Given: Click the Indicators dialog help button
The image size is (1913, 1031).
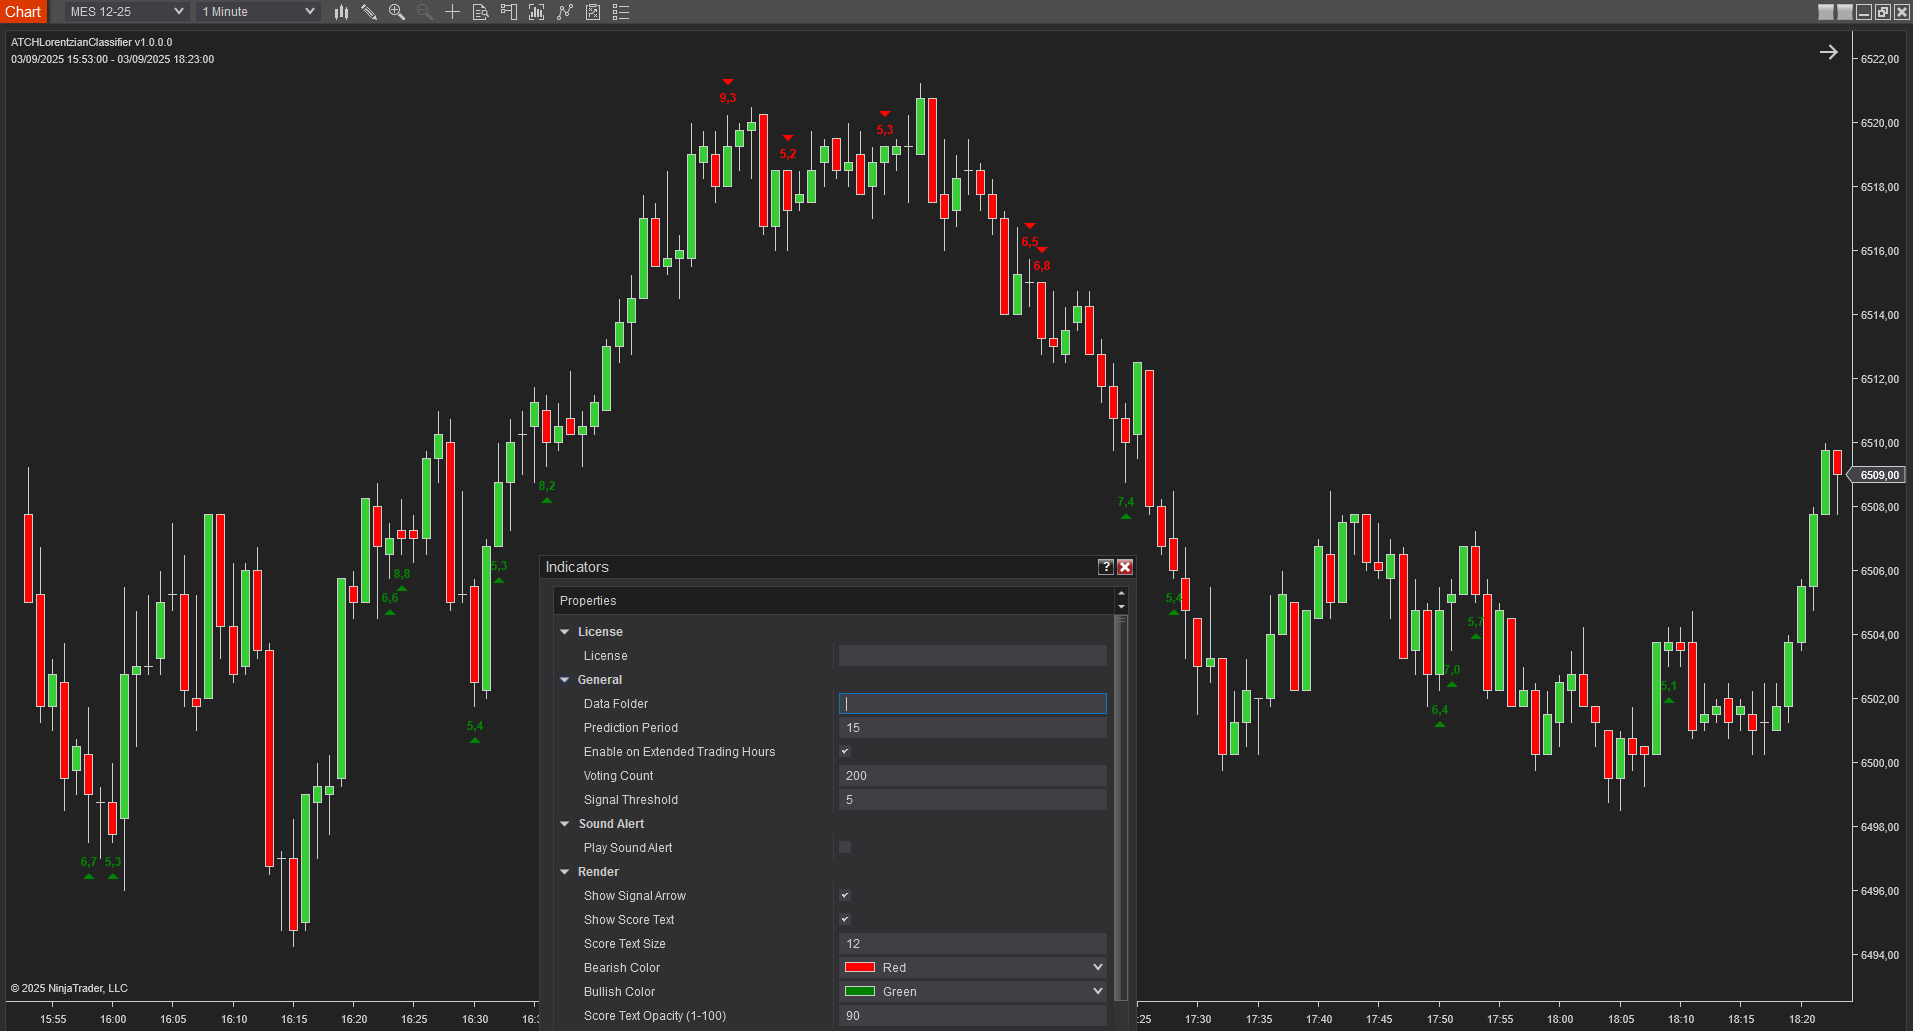Looking at the screenshot, I should [x=1105, y=567].
